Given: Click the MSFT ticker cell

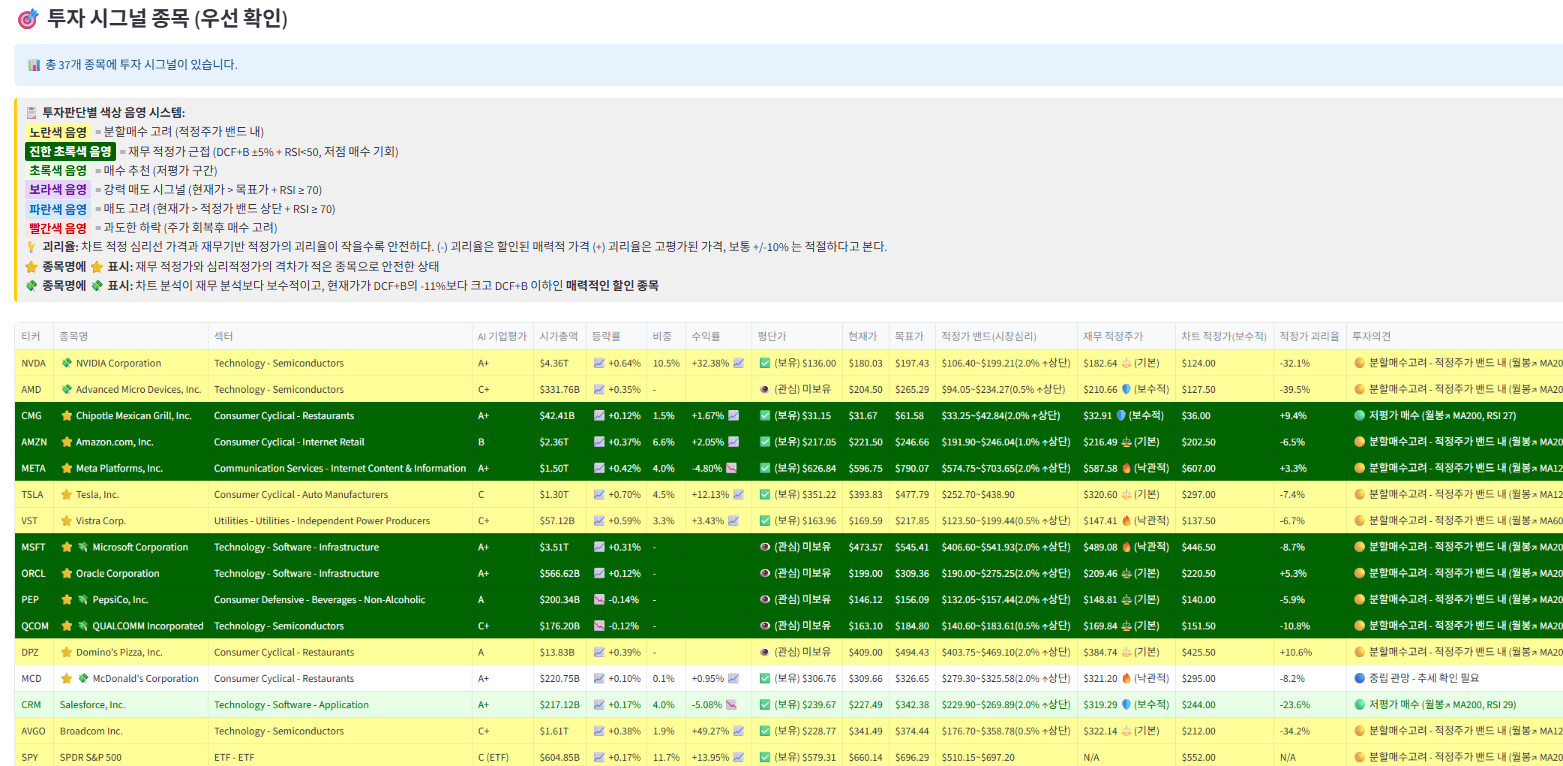Looking at the screenshot, I should tap(33, 547).
